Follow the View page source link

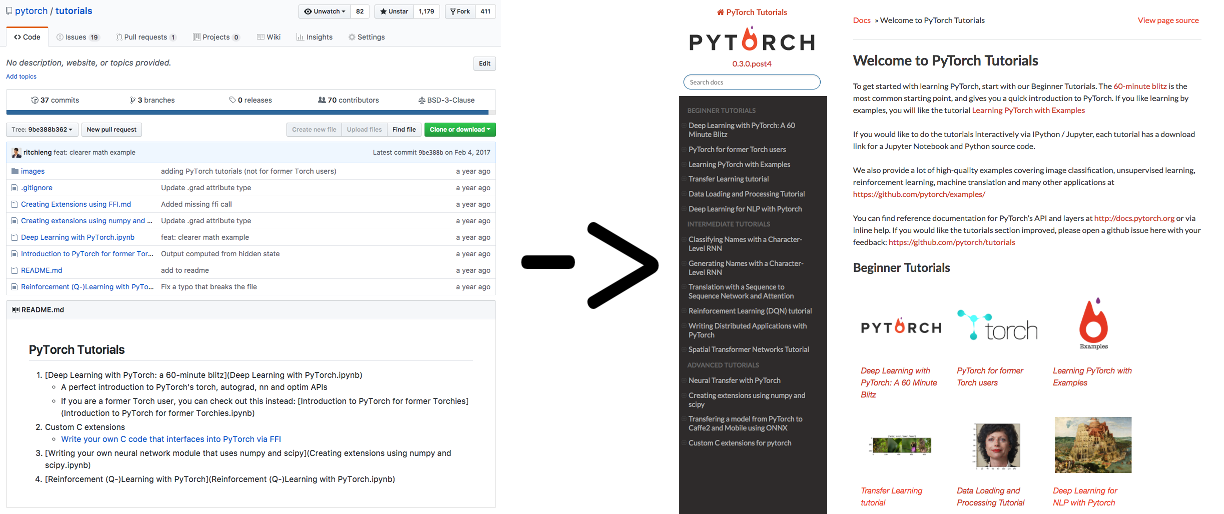click(x=1167, y=20)
